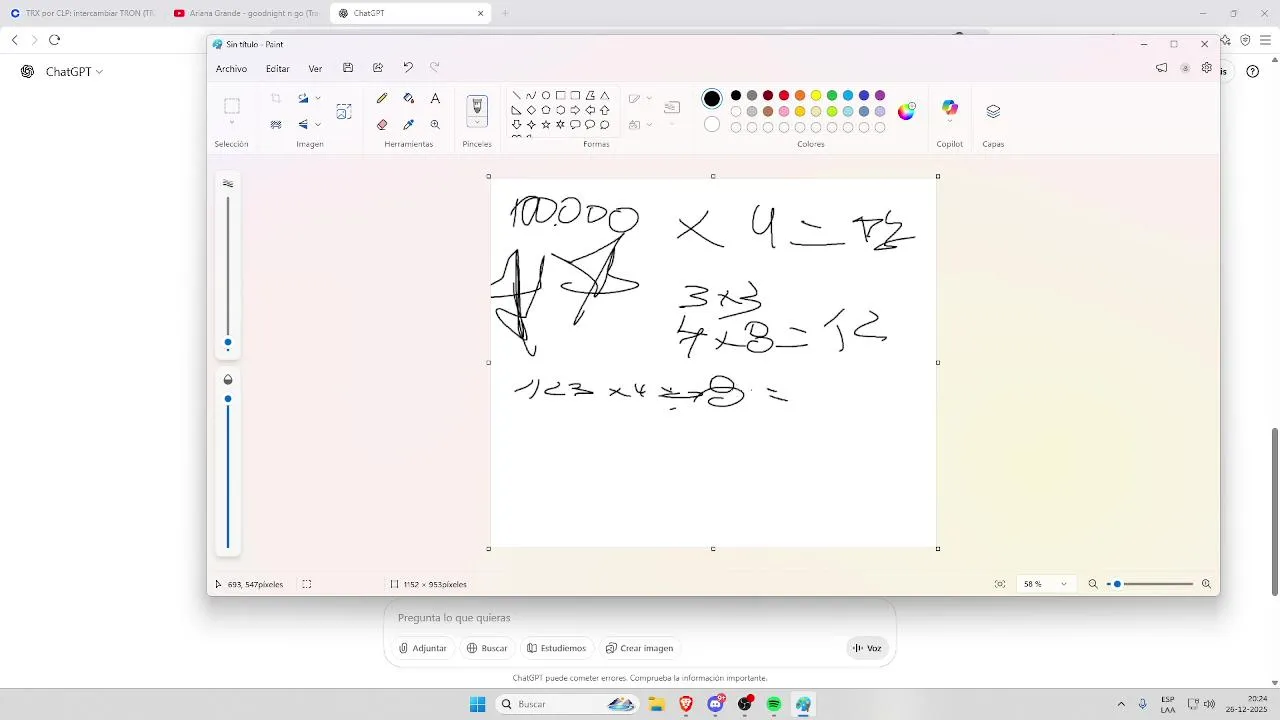
Task: Click the Share icon in Paint
Action: click(378, 68)
